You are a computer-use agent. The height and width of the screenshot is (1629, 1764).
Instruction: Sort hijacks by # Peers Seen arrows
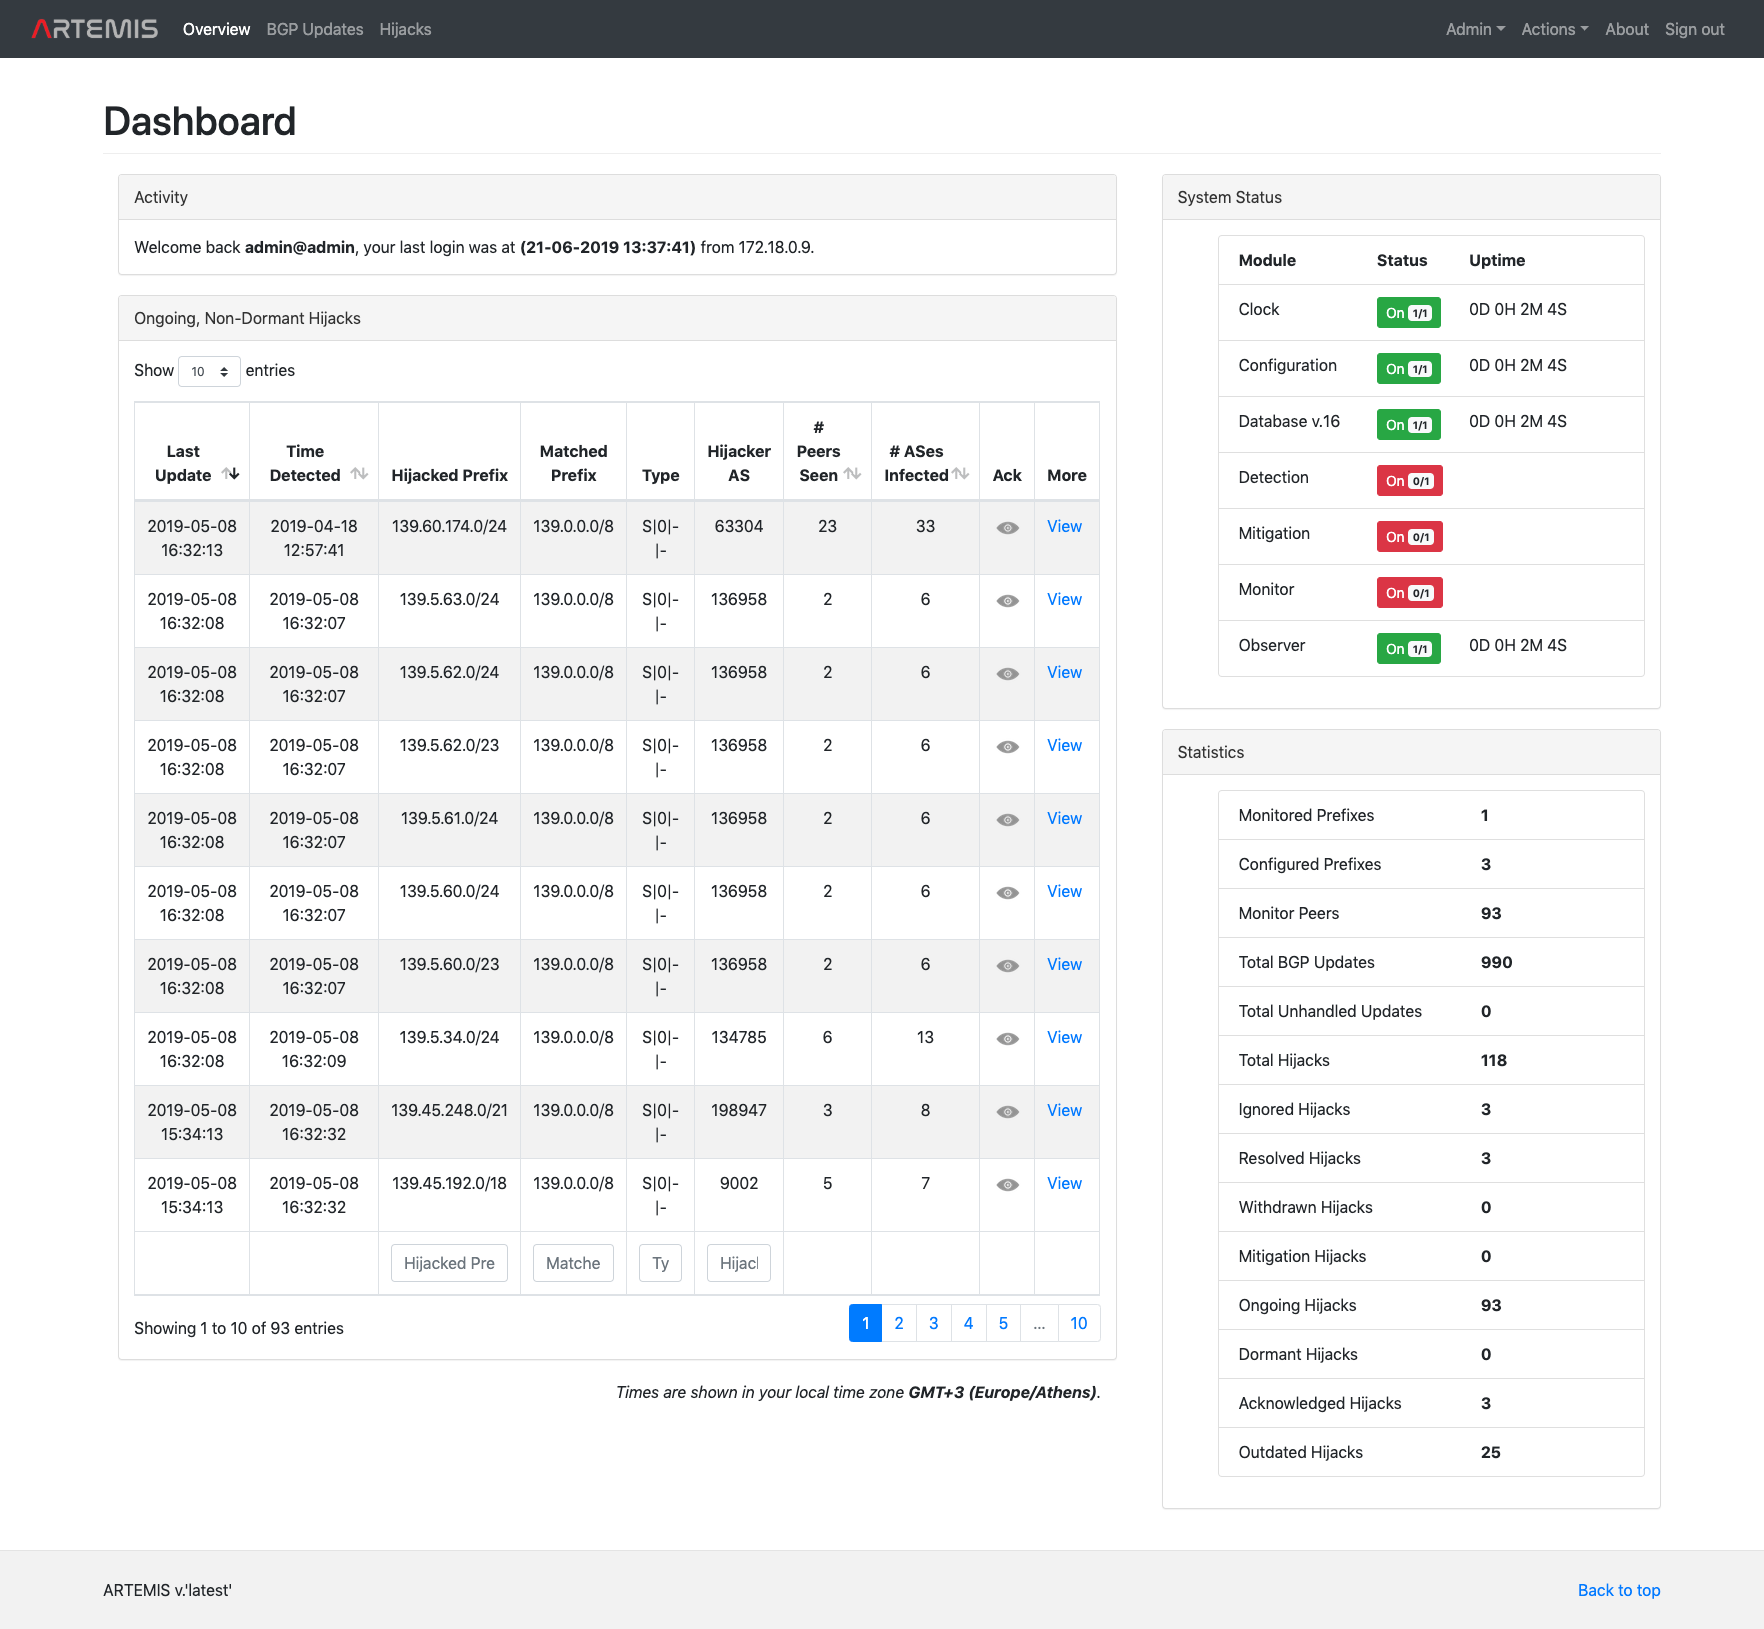(x=854, y=475)
